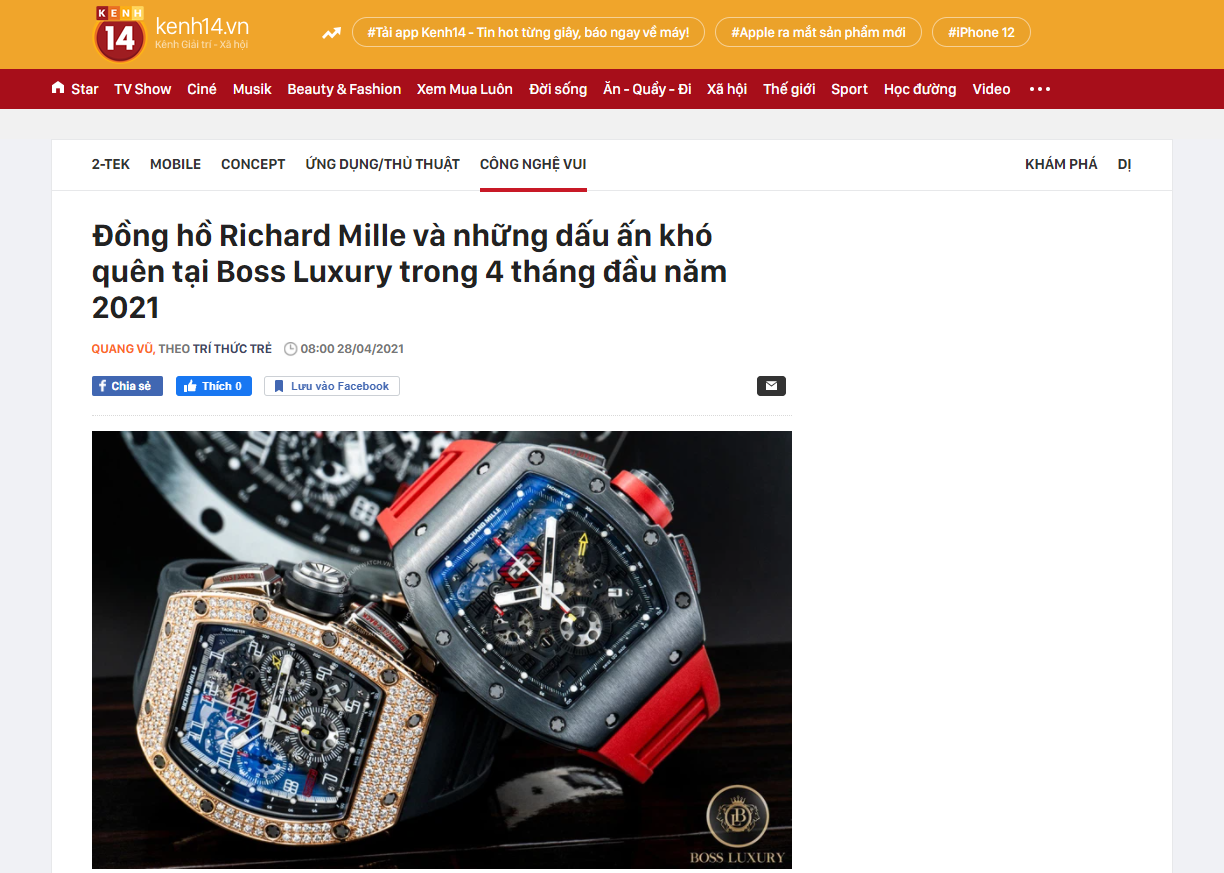The width and height of the screenshot is (1224, 873).
Task: Select the CÔNG NGHỆ VUI tab
Action: click(x=533, y=164)
